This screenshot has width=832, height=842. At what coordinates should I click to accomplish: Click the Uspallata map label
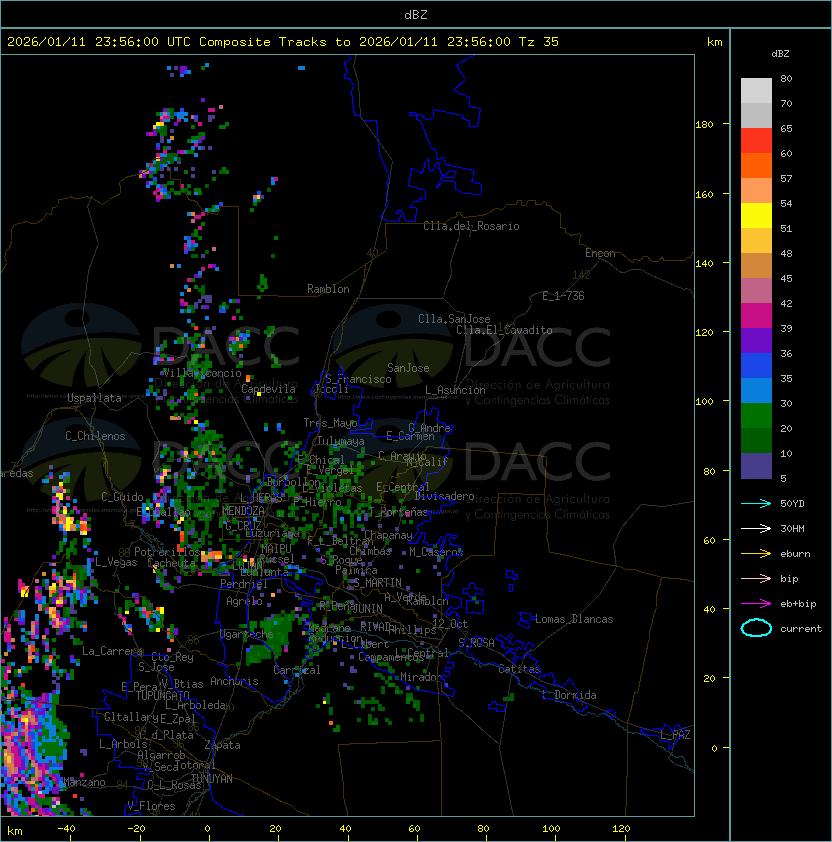pos(95,398)
